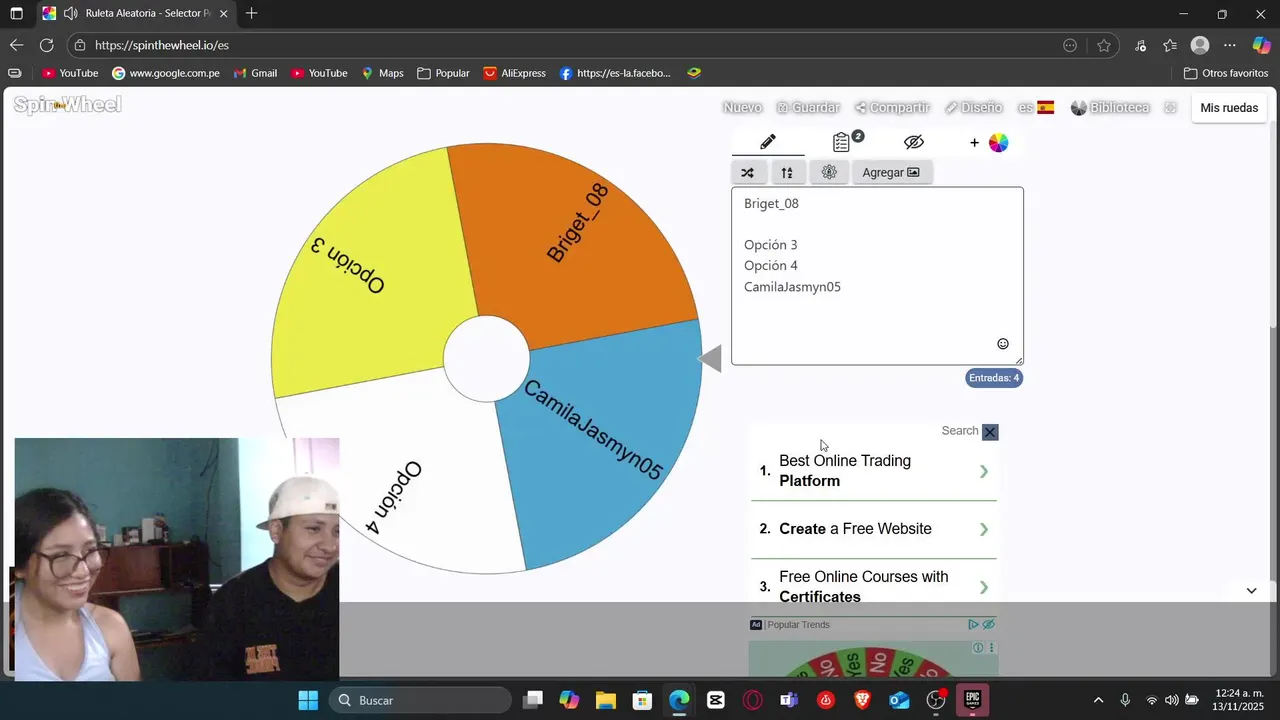Open the favorites list icon in toolbar
This screenshot has width=1280, height=720.
click(x=1170, y=45)
